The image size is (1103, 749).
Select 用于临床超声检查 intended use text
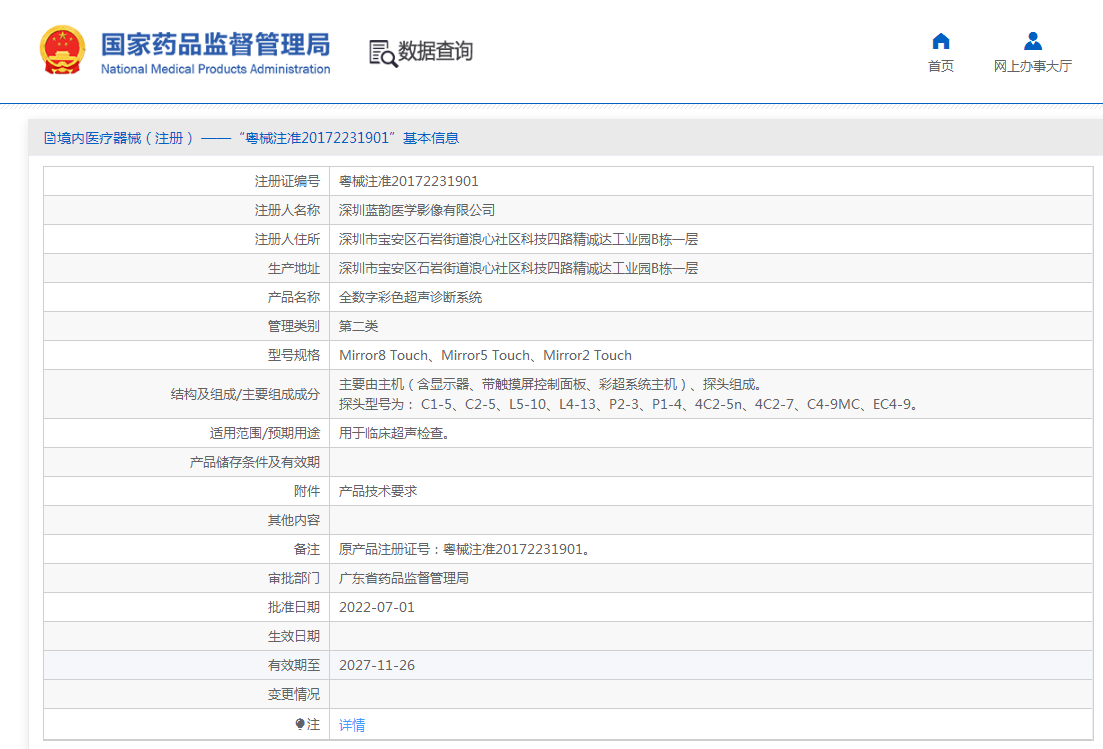(395, 433)
